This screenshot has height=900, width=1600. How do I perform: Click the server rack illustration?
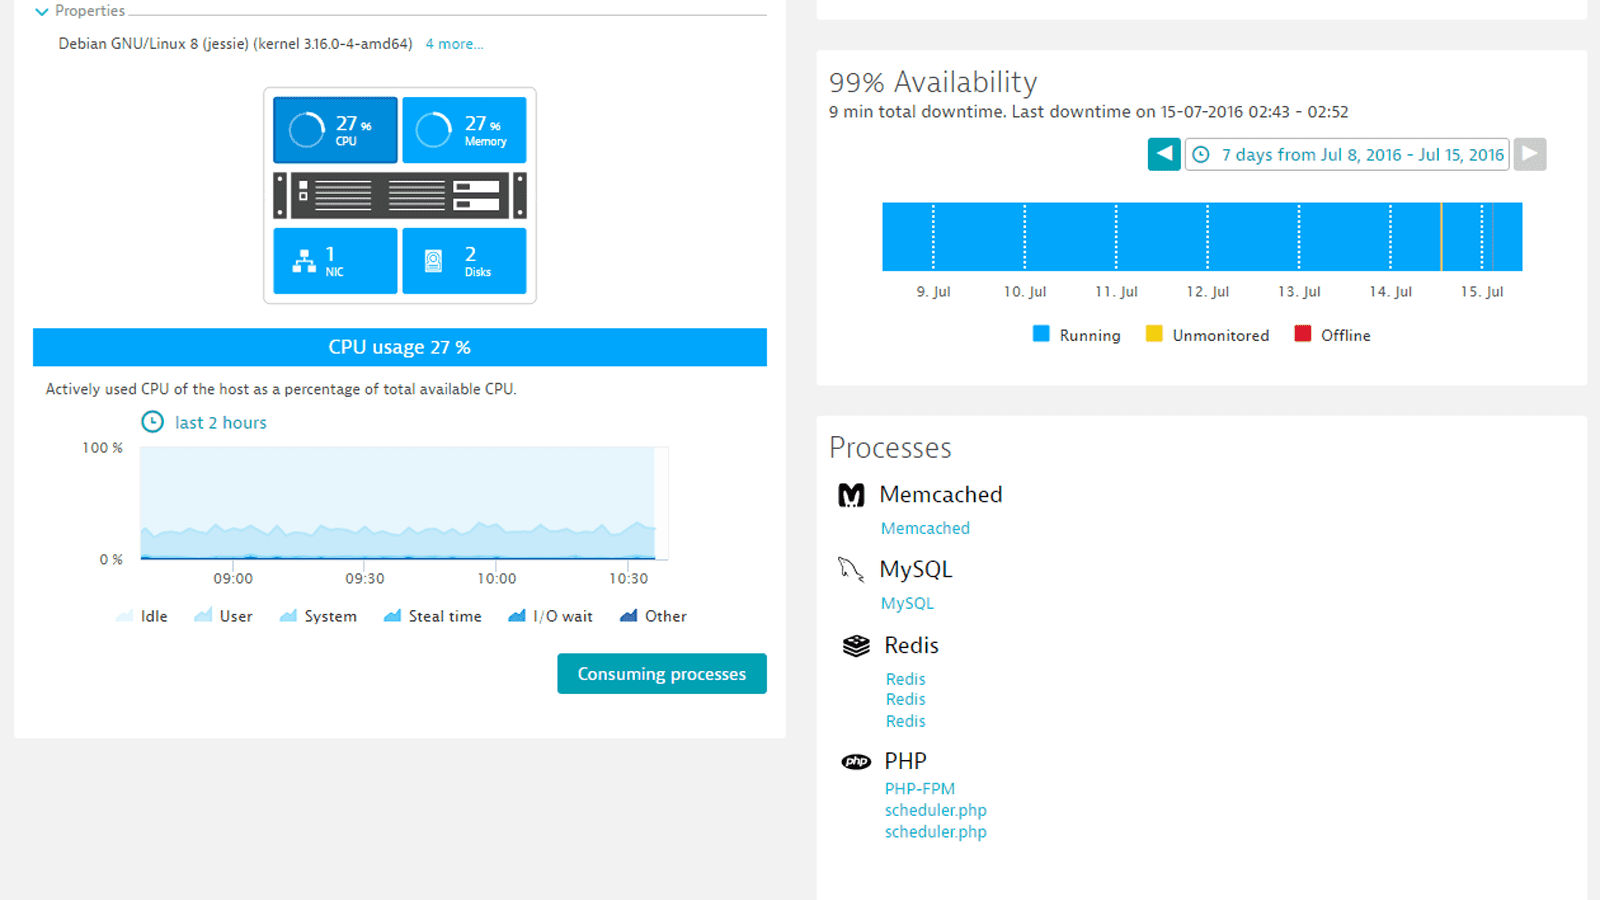coord(400,195)
